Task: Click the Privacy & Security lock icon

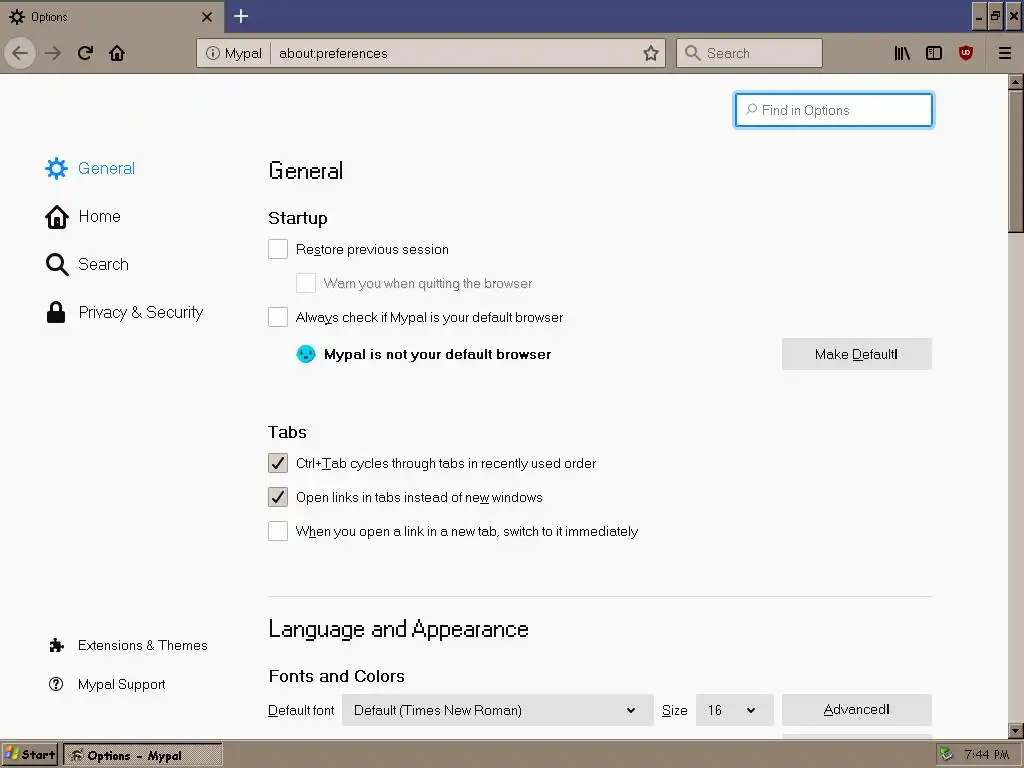Action: pyautogui.click(x=56, y=312)
